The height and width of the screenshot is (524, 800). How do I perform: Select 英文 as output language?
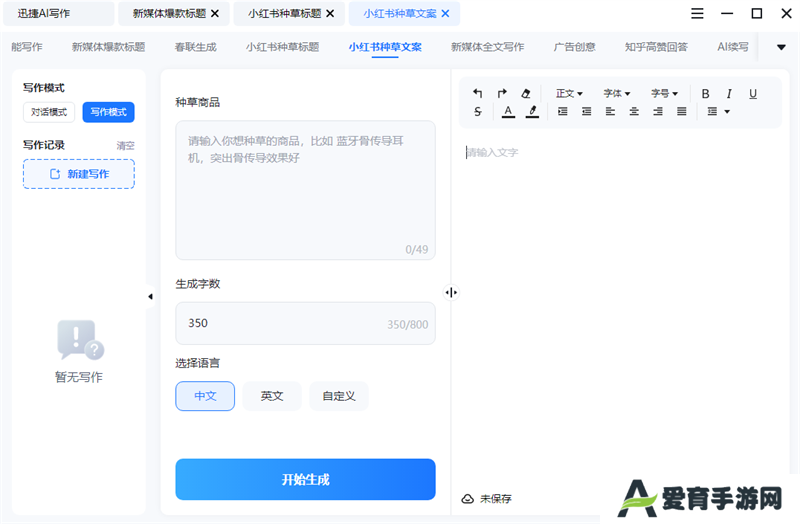[x=272, y=396]
